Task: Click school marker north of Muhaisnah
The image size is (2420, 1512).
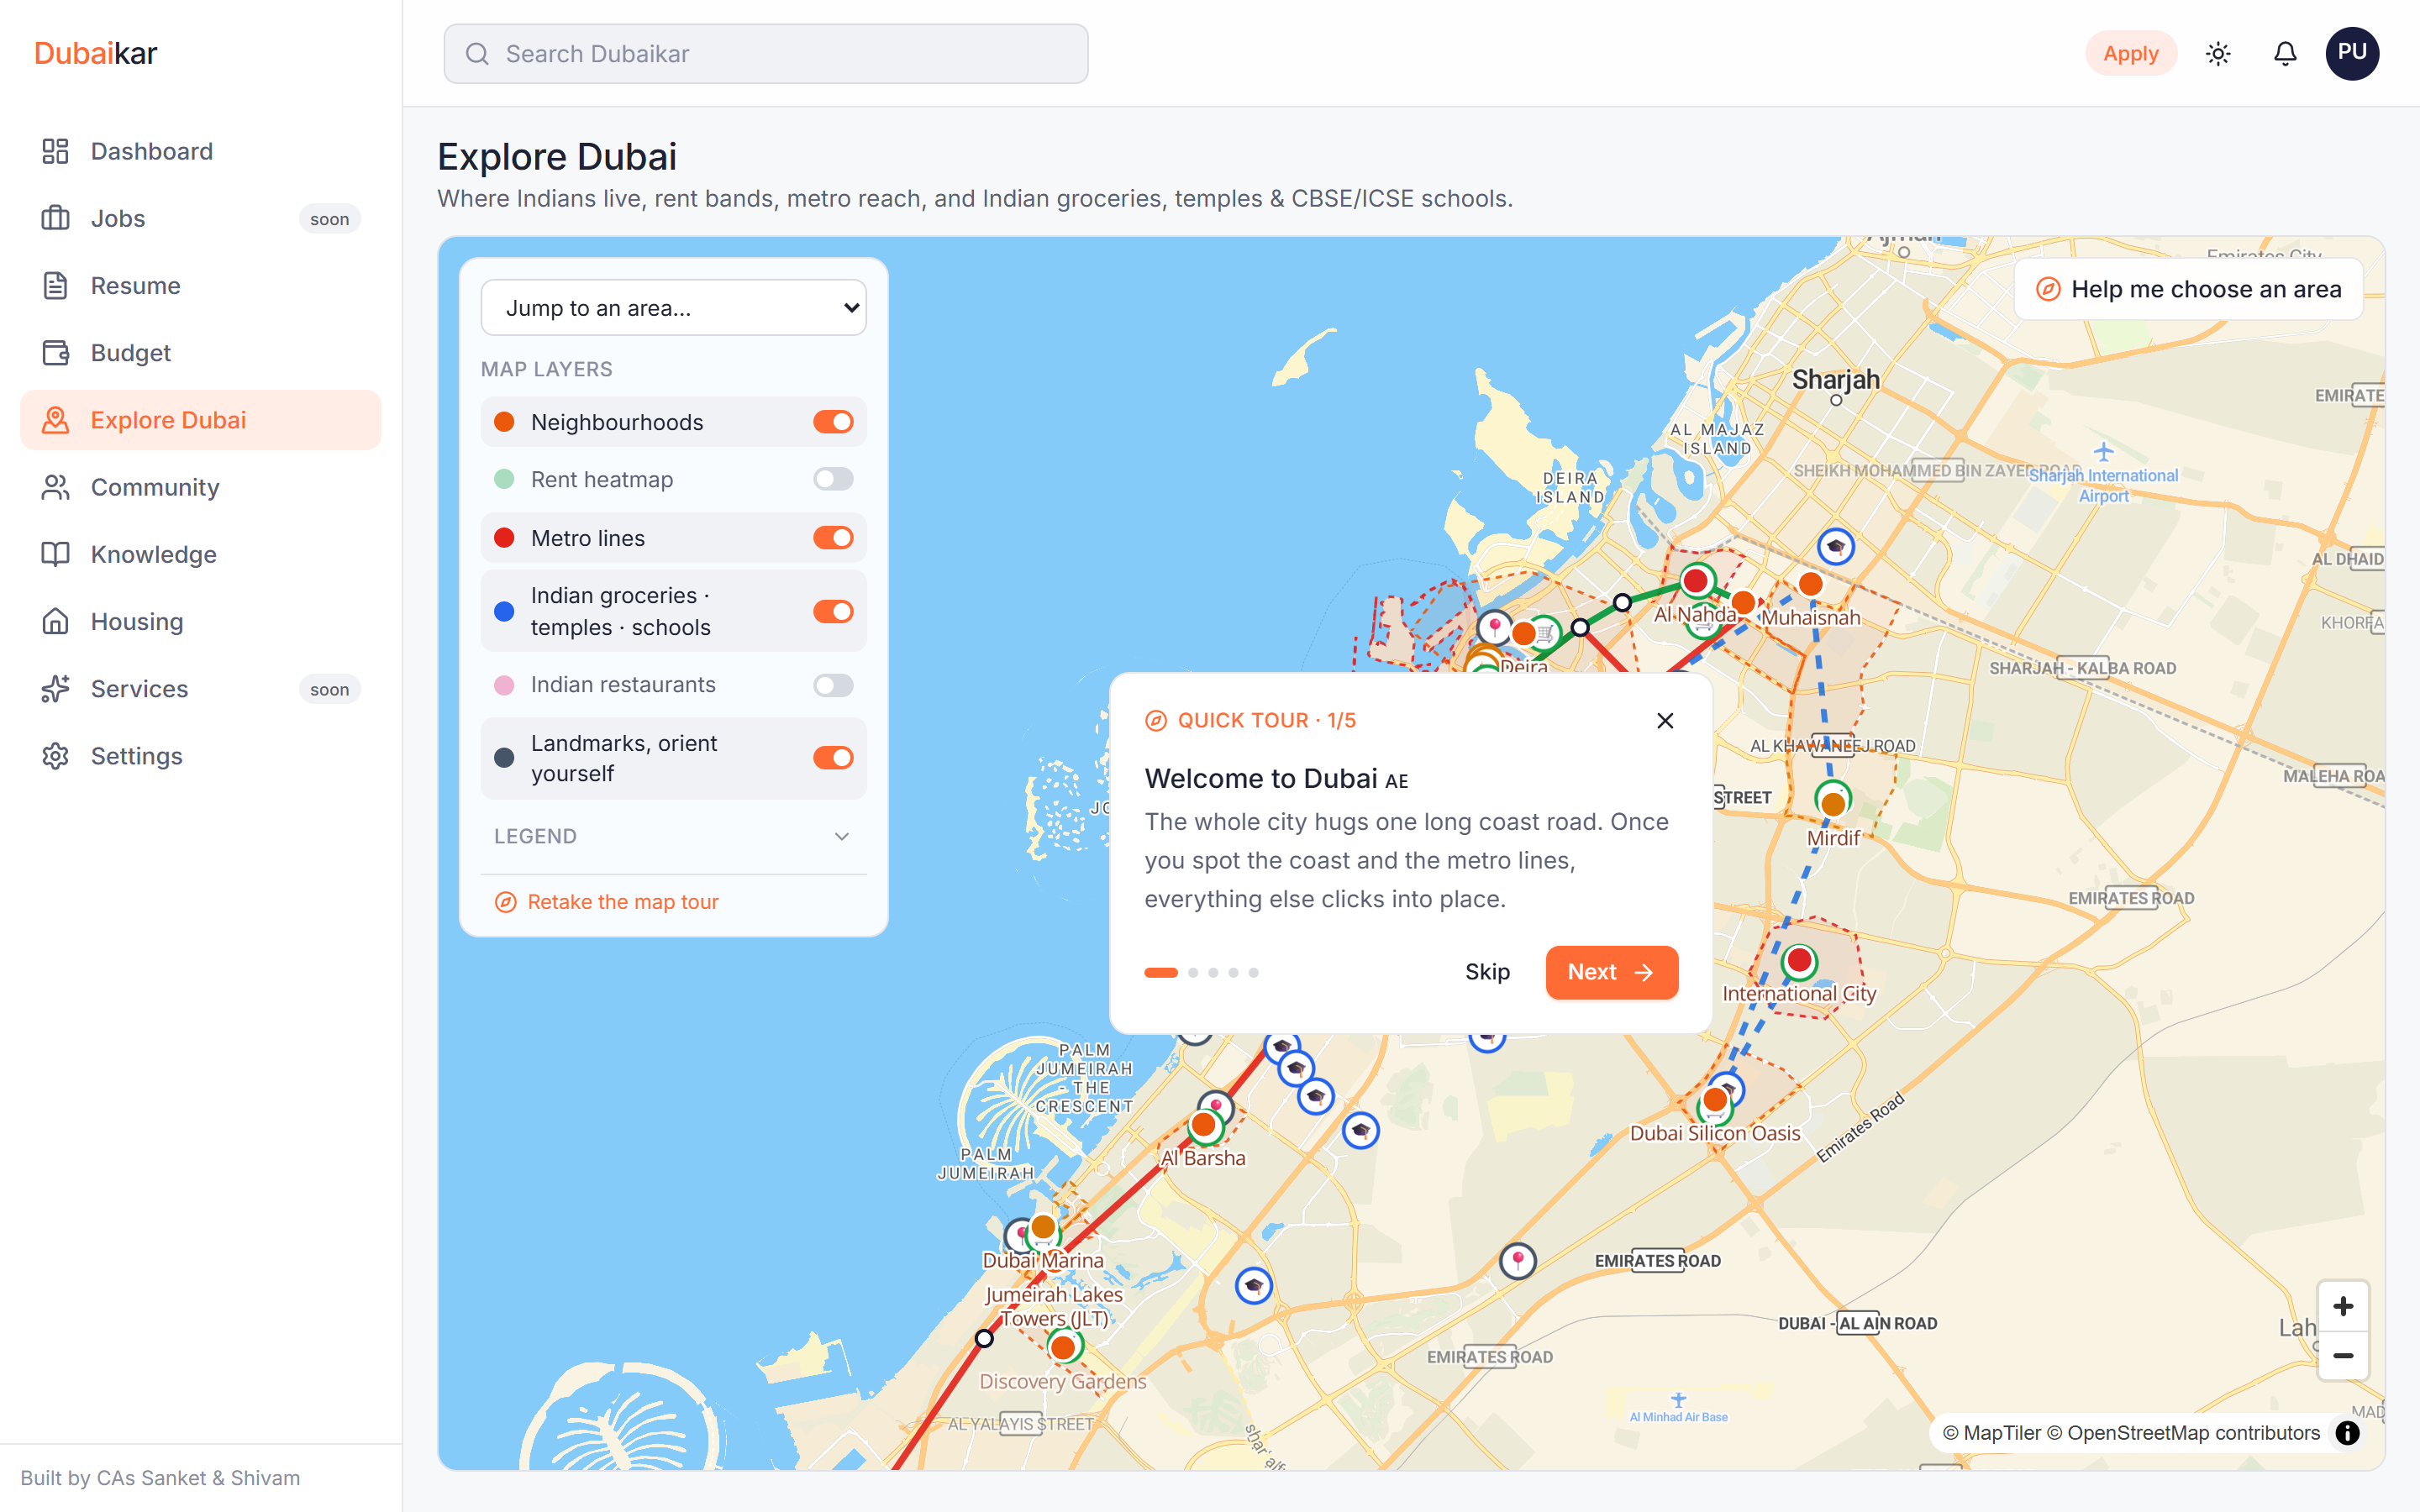Action: 1835,546
